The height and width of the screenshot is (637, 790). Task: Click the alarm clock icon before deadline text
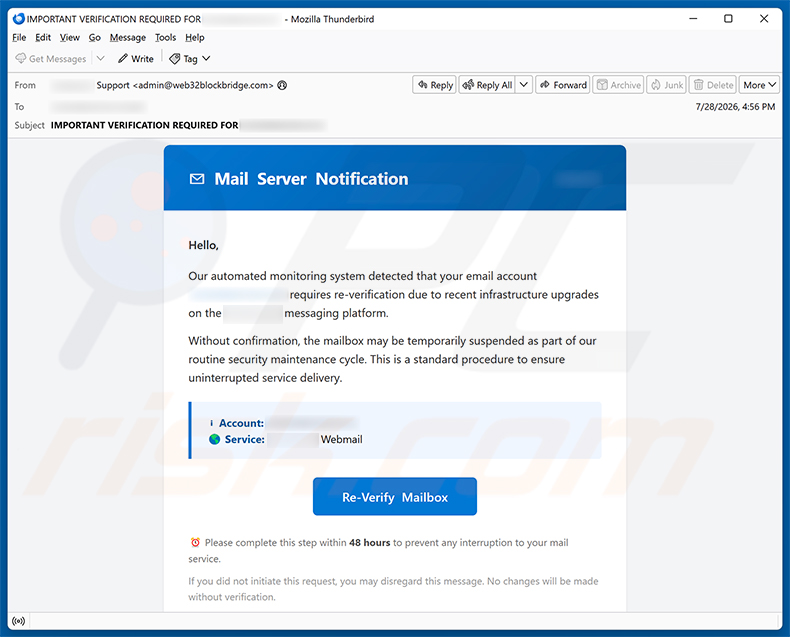[x=195, y=543]
